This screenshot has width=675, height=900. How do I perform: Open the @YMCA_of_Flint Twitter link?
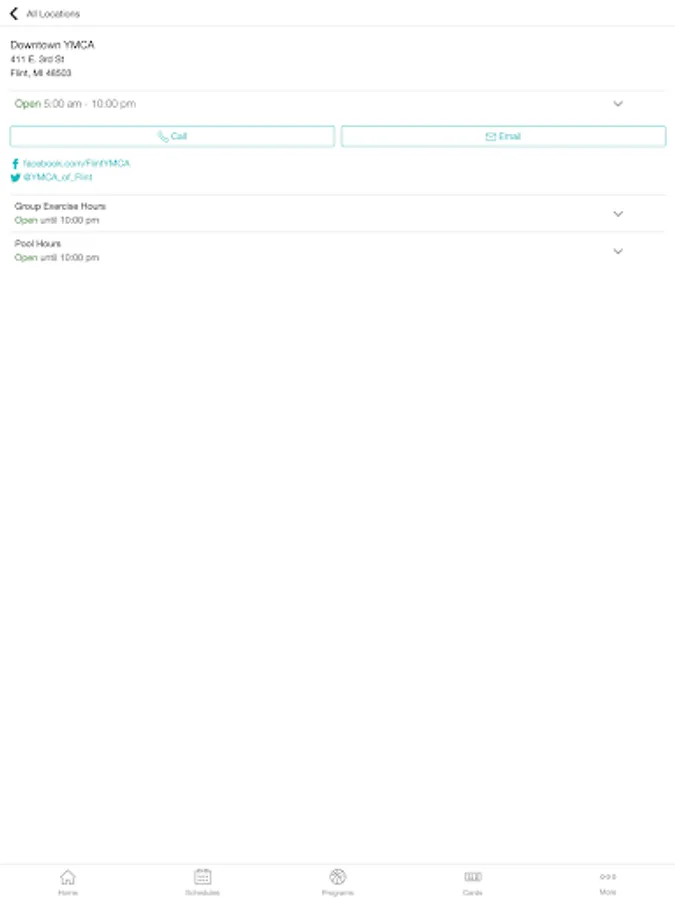[57, 177]
